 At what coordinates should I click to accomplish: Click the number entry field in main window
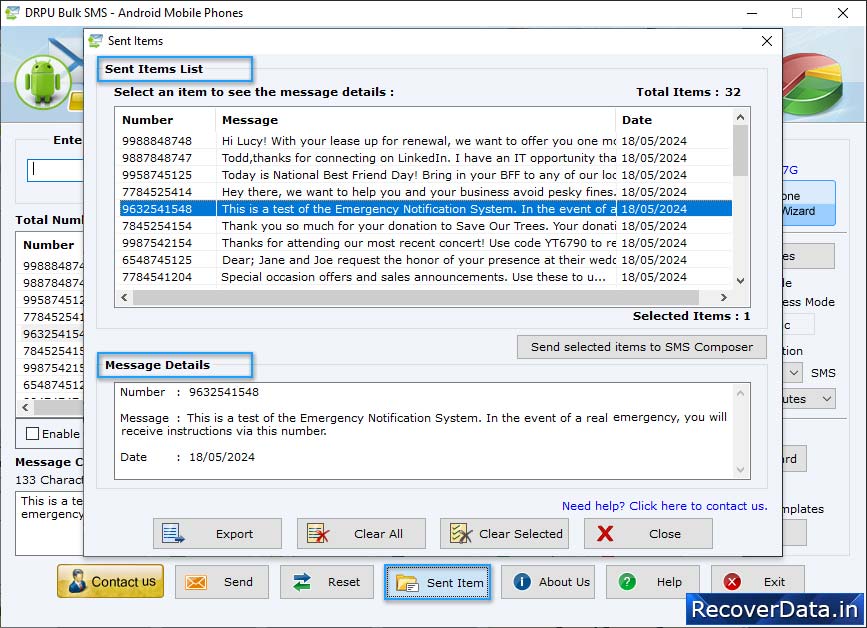[x=55, y=170]
